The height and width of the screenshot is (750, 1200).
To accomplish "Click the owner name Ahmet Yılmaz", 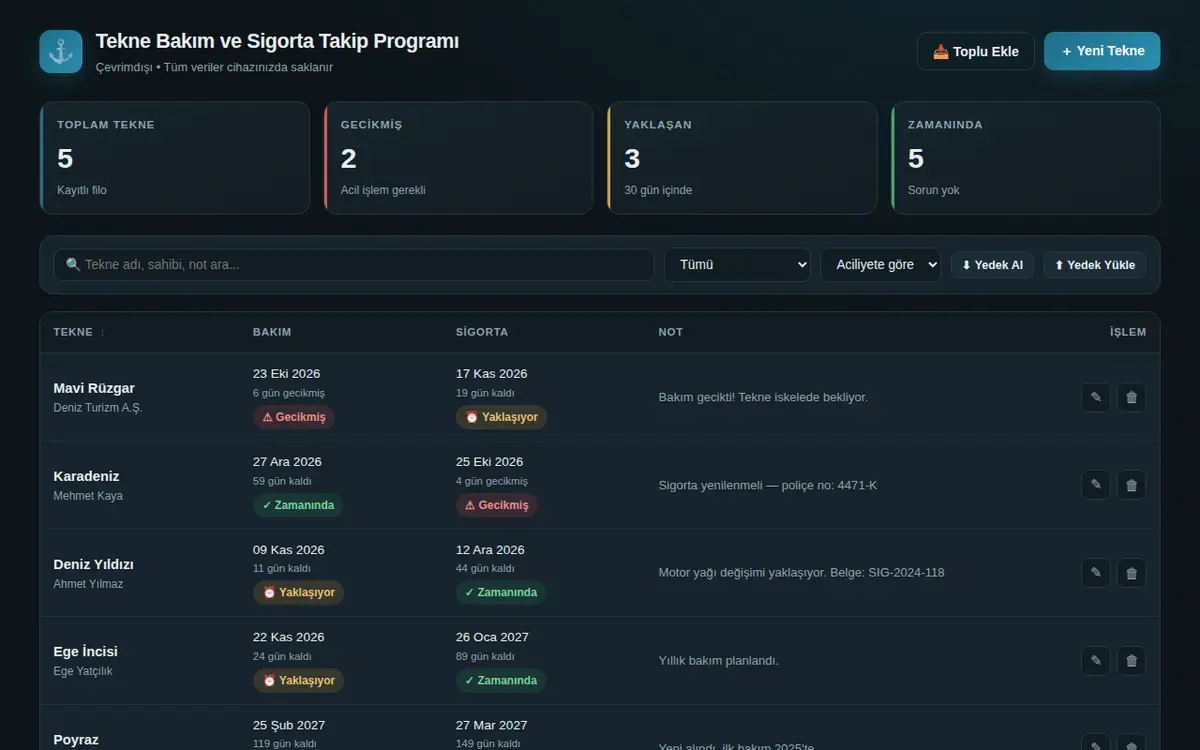I will pyautogui.click(x=88, y=584).
